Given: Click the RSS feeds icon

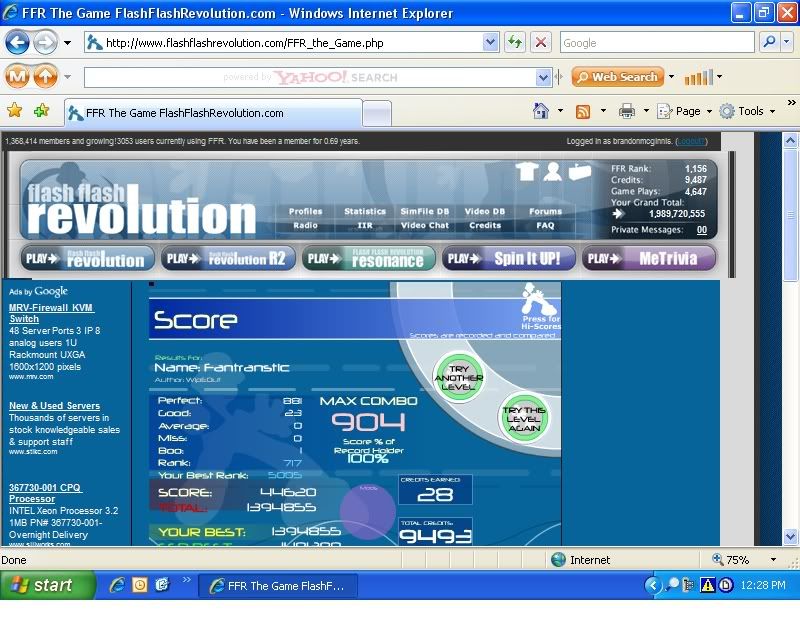Looking at the screenshot, I should [583, 111].
